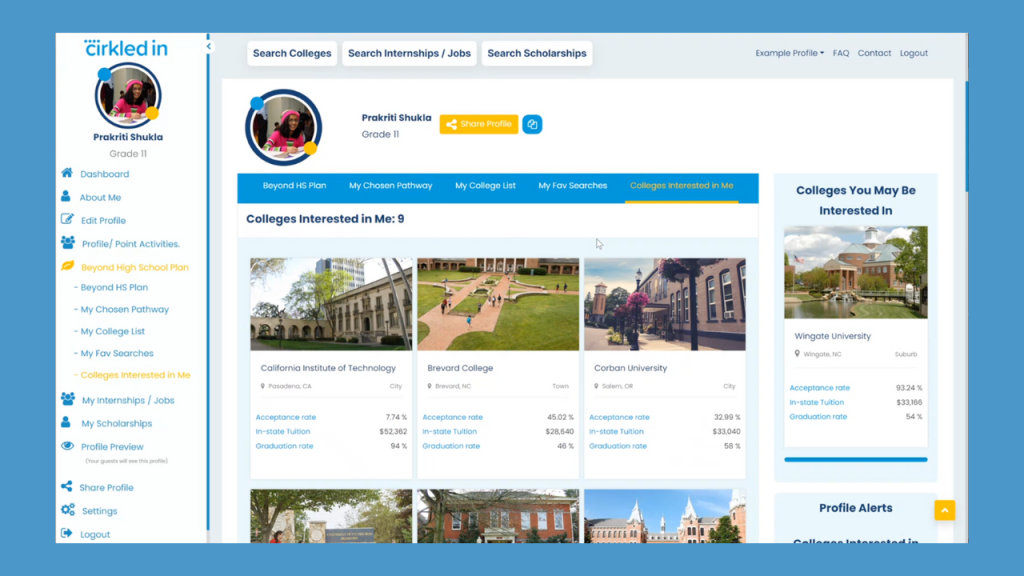1024x576 pixels.
Task: Switch to the My College List tab
Action: [x=485, y=185]
